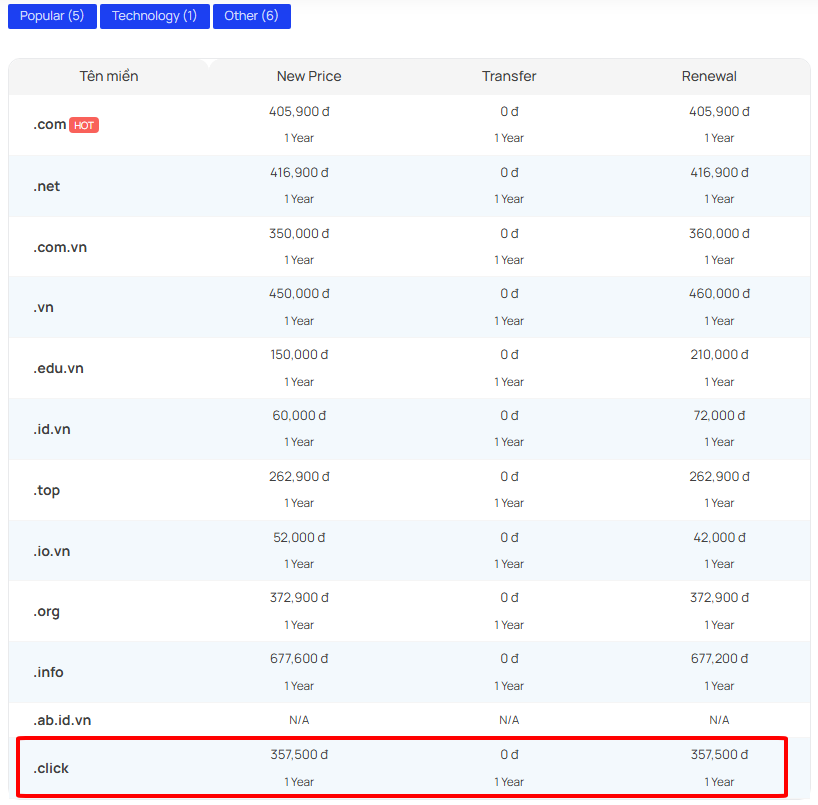This screenshot has width=818, height=805.
Task: Click the .click transfer price 0 đ
Action: point(509,755)
